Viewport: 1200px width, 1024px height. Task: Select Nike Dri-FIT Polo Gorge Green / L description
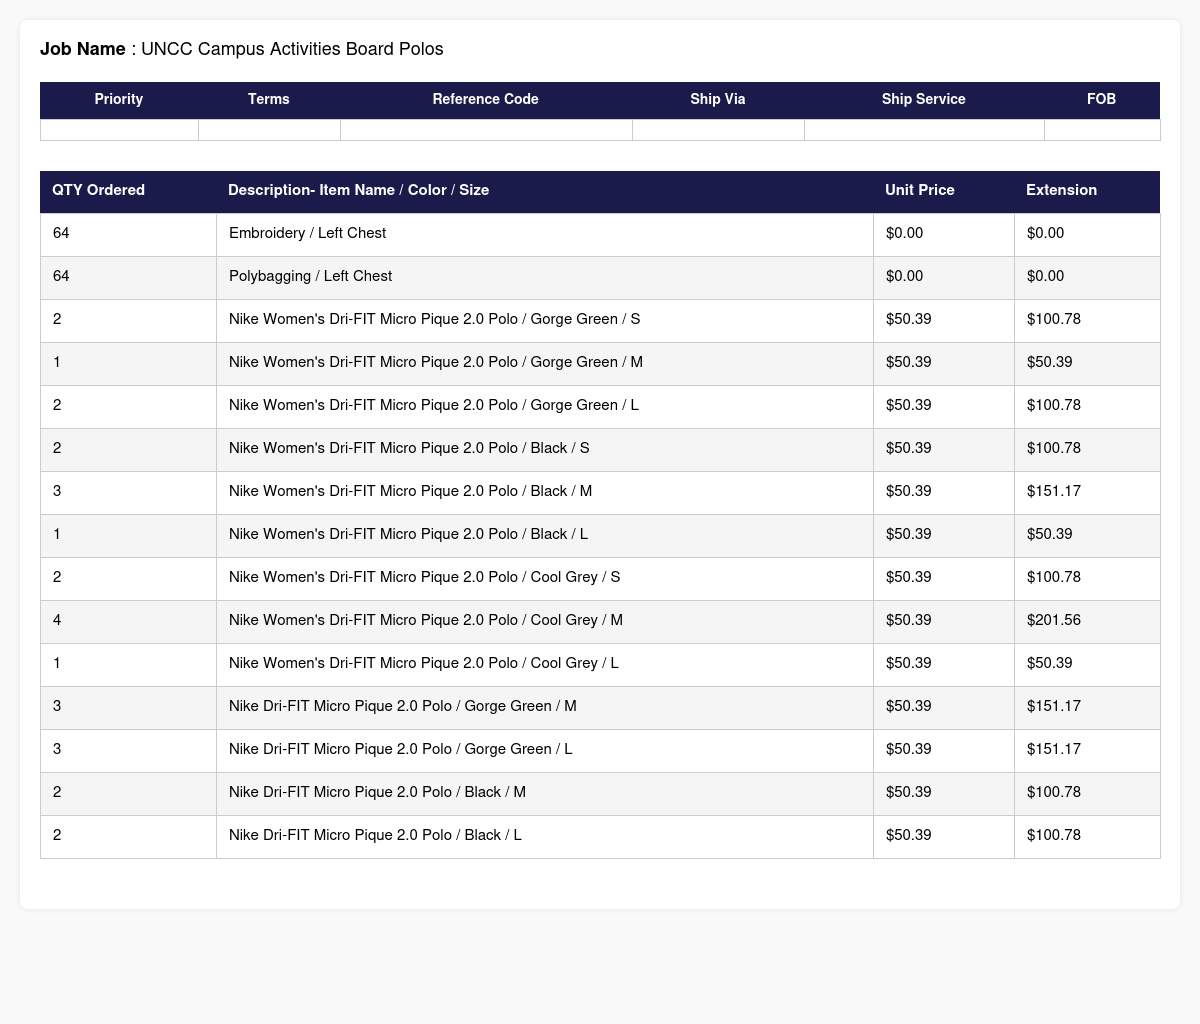pos(401,749)
